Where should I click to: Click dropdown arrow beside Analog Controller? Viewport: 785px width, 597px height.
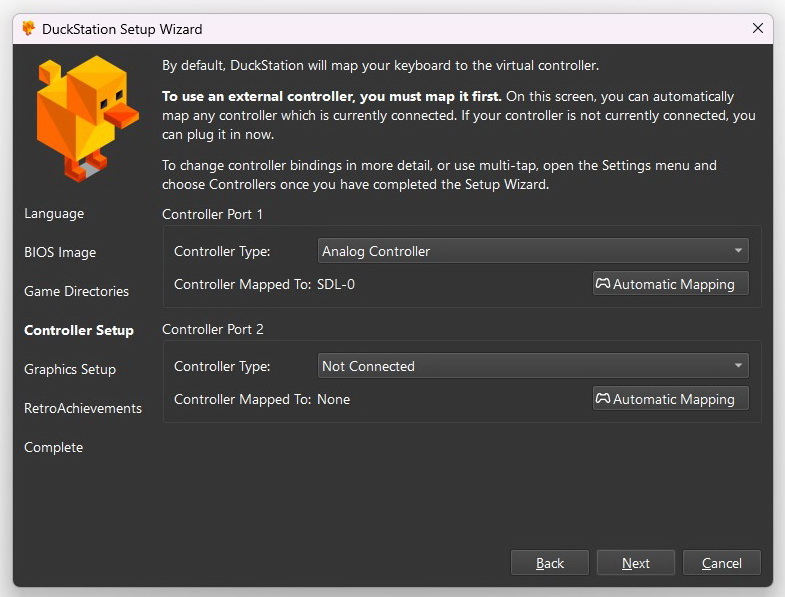coord(738,250)
